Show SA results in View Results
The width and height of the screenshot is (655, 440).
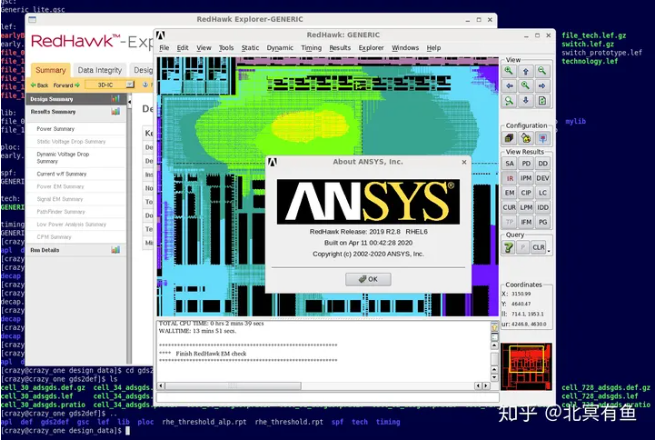pyautogui.click(x=509, y=164)
